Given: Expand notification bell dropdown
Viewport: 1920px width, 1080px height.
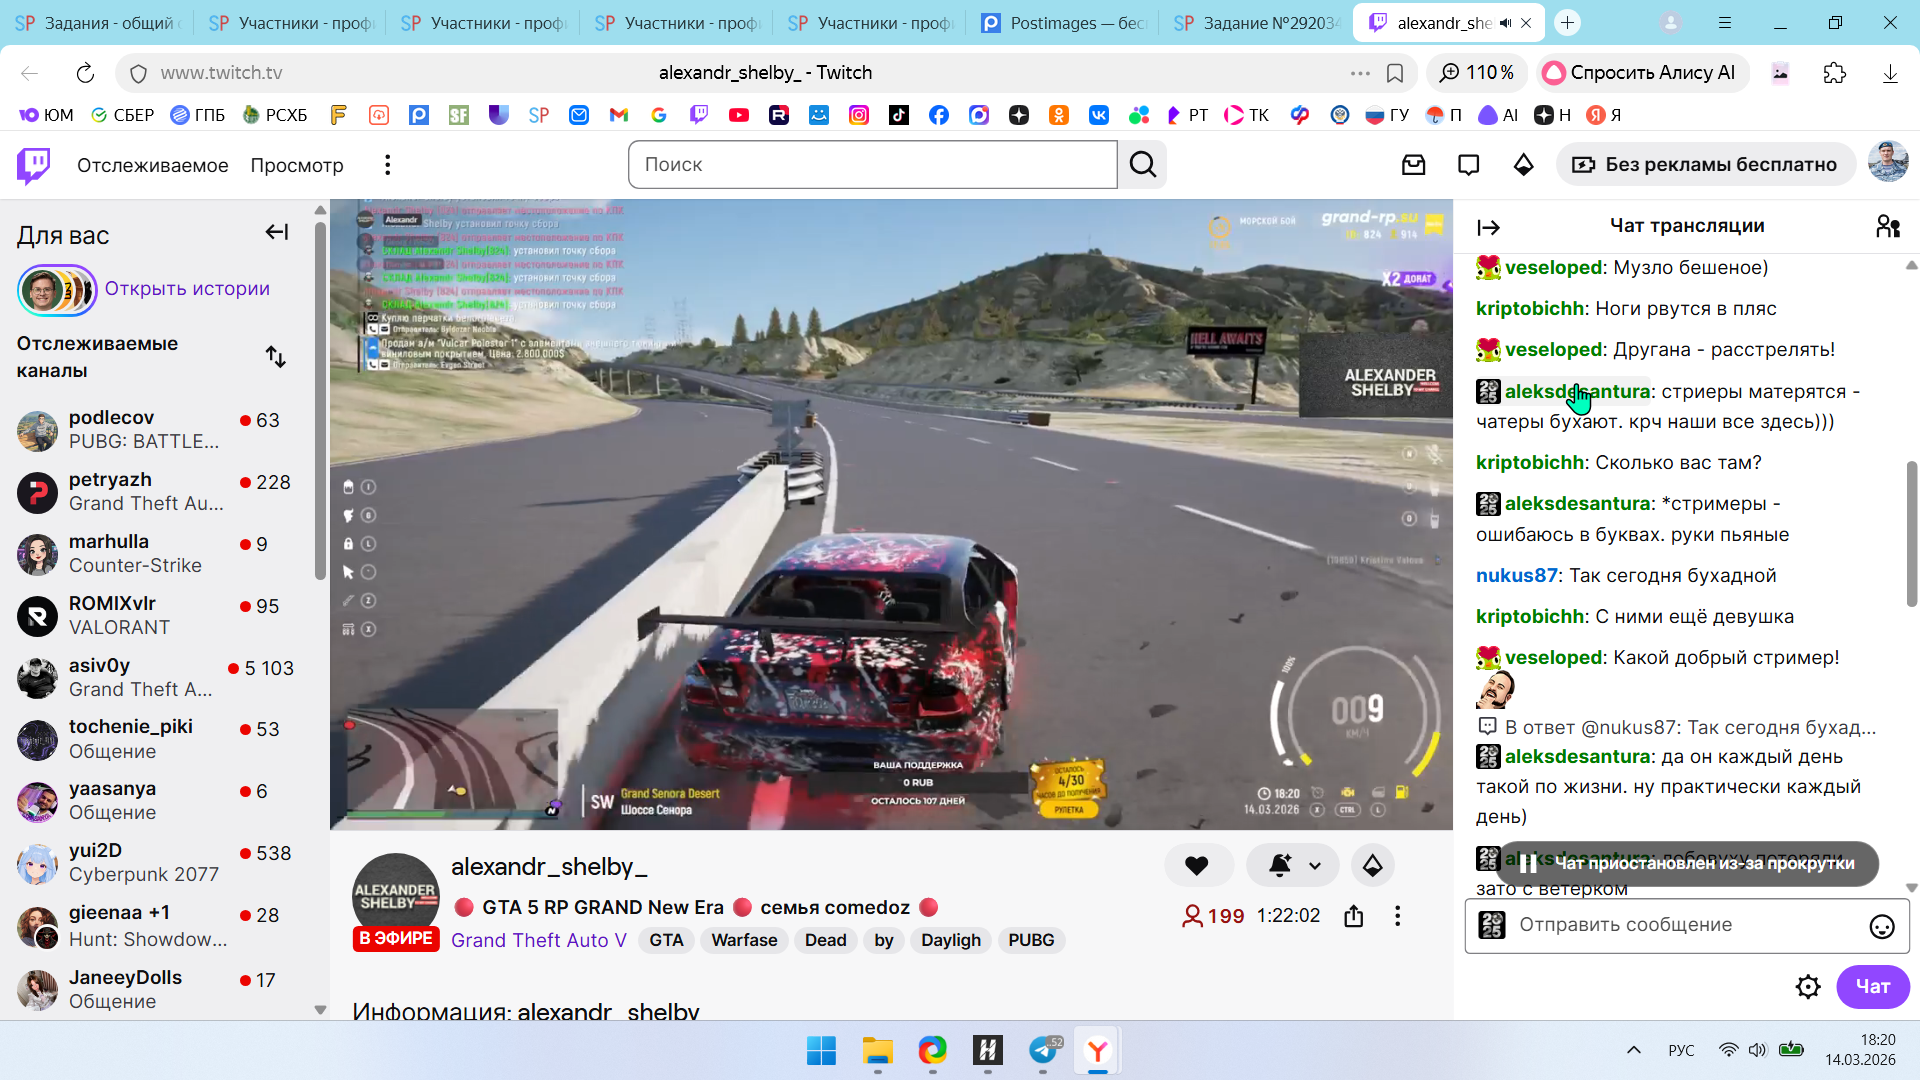Looking at the screenshot, I should point(1314,866).
